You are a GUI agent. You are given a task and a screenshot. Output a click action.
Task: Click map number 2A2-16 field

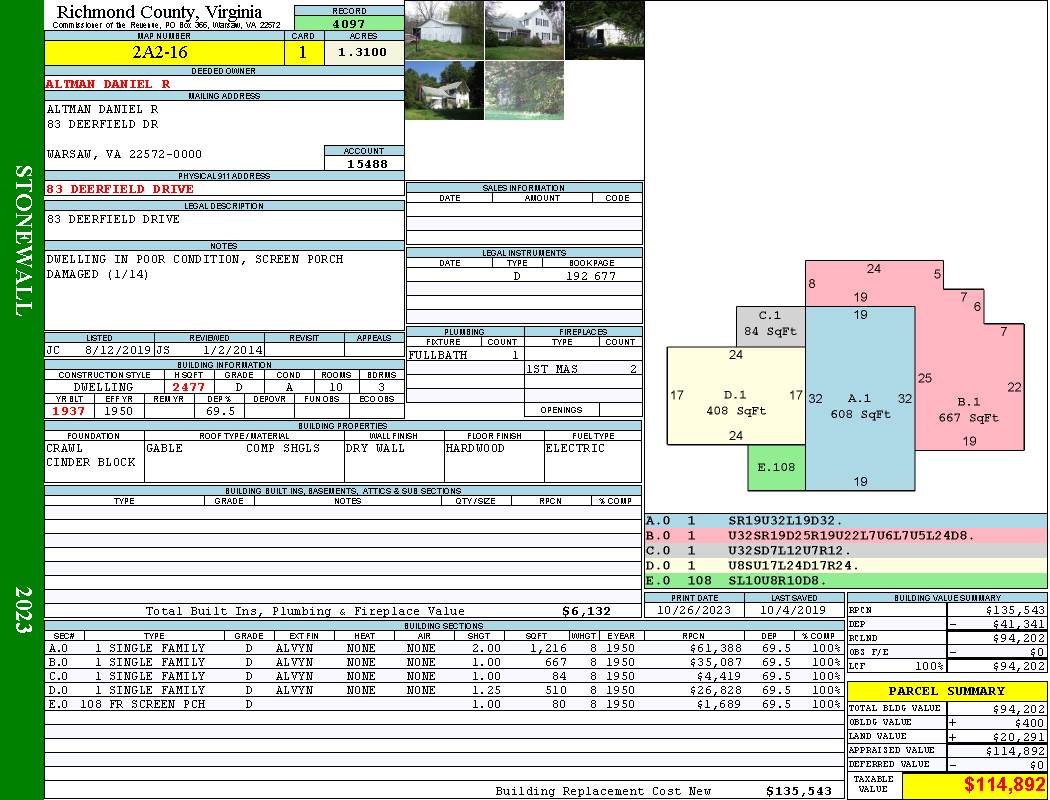pos(164,52)
